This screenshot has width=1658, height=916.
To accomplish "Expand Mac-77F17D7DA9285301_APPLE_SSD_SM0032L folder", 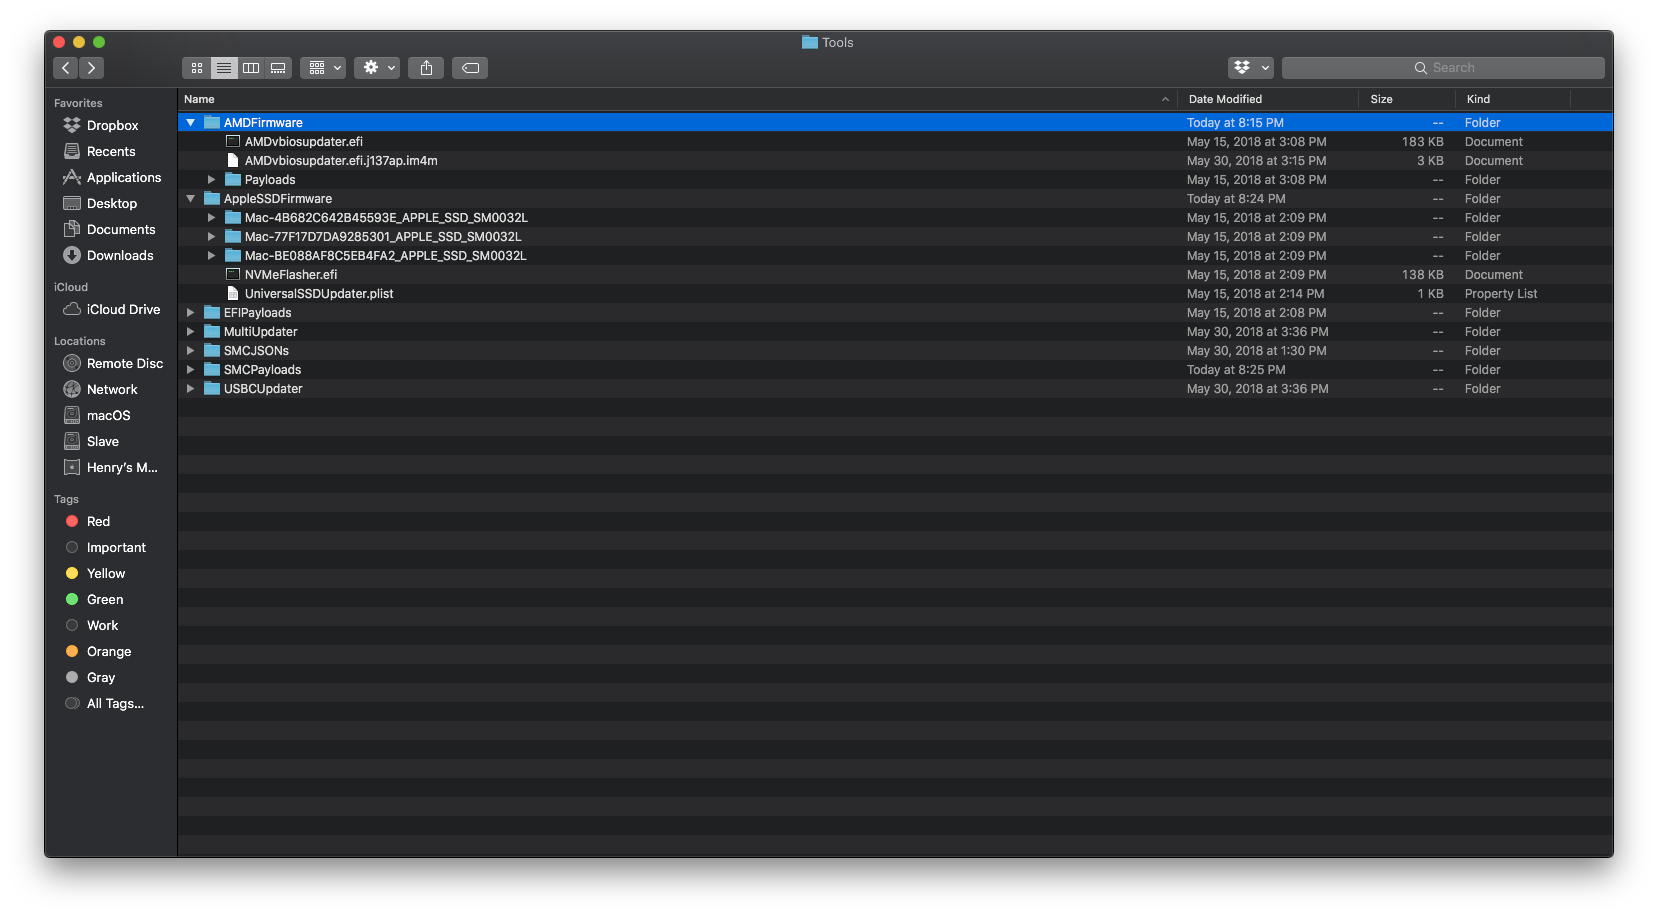I will pos(211,237).
